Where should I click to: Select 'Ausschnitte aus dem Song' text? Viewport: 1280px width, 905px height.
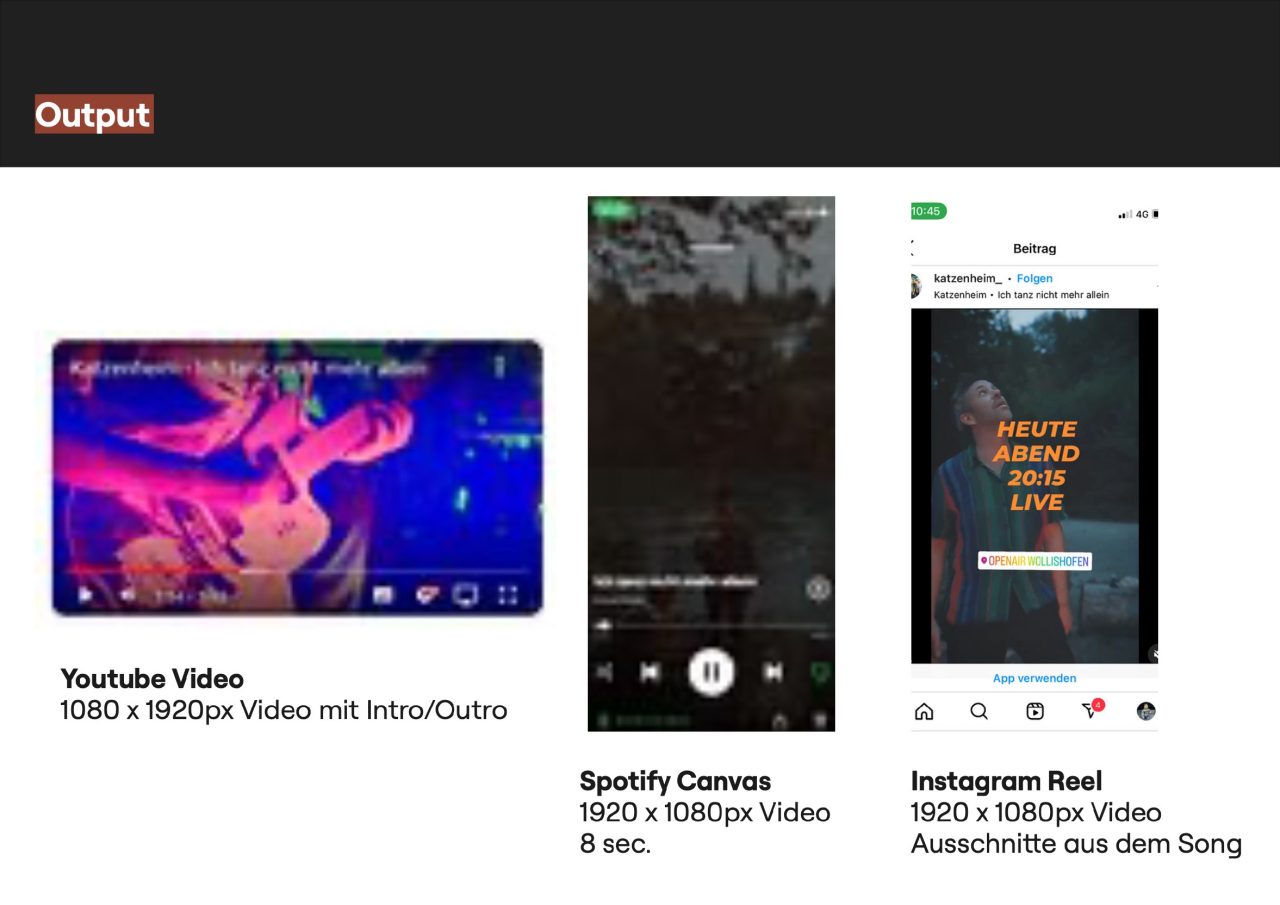point(1076,844)
